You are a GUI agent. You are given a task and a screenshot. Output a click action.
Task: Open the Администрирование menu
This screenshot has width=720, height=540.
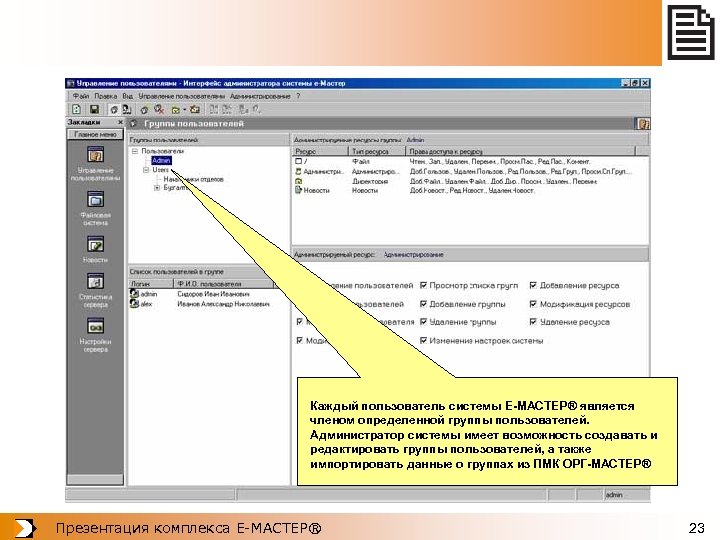(260, 96)
